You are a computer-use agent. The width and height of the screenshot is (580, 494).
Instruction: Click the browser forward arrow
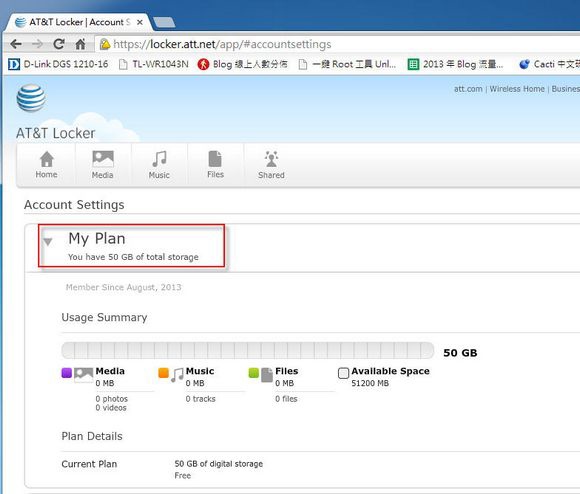pos(37,44)
